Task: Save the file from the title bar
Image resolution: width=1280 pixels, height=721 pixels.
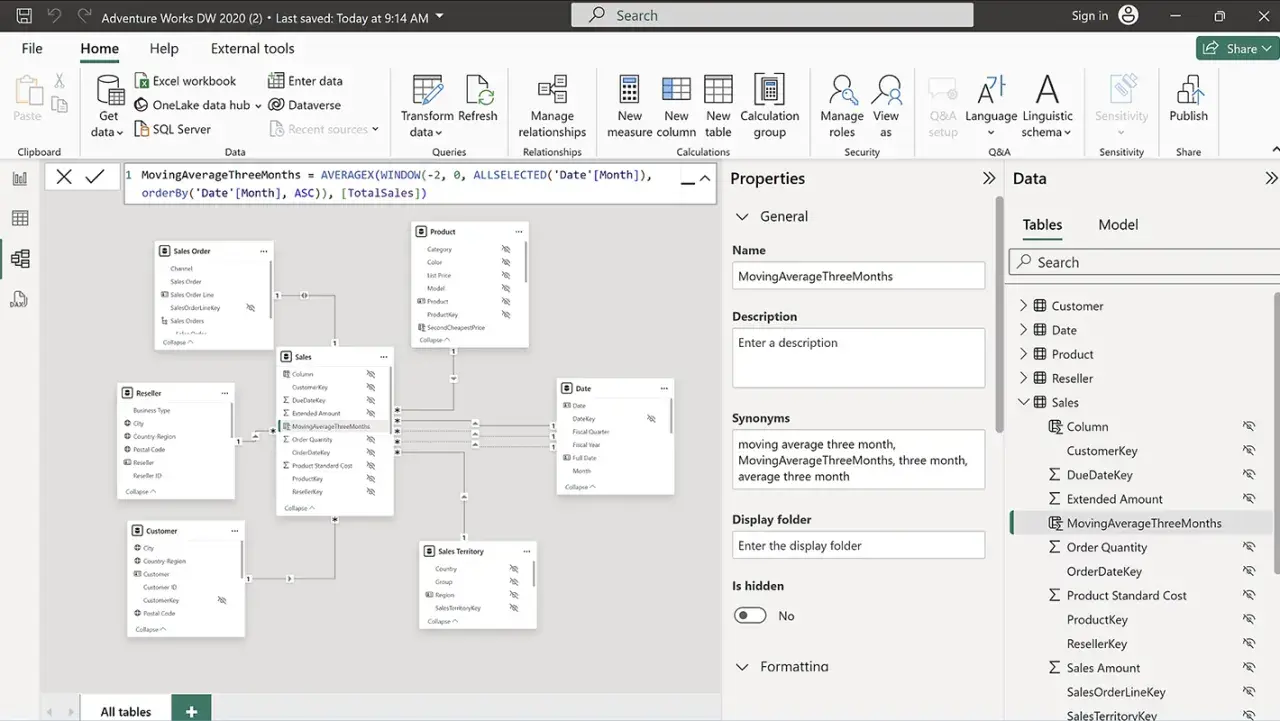Action: (x=24, y=16)
